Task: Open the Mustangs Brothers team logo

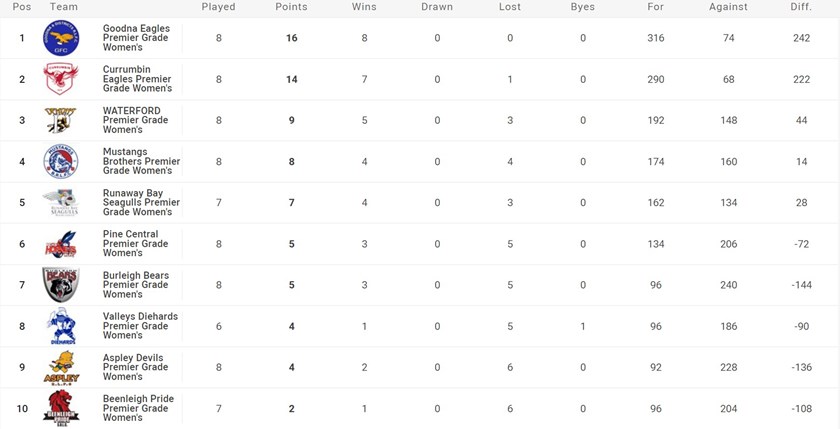Action: click(59, 162)
